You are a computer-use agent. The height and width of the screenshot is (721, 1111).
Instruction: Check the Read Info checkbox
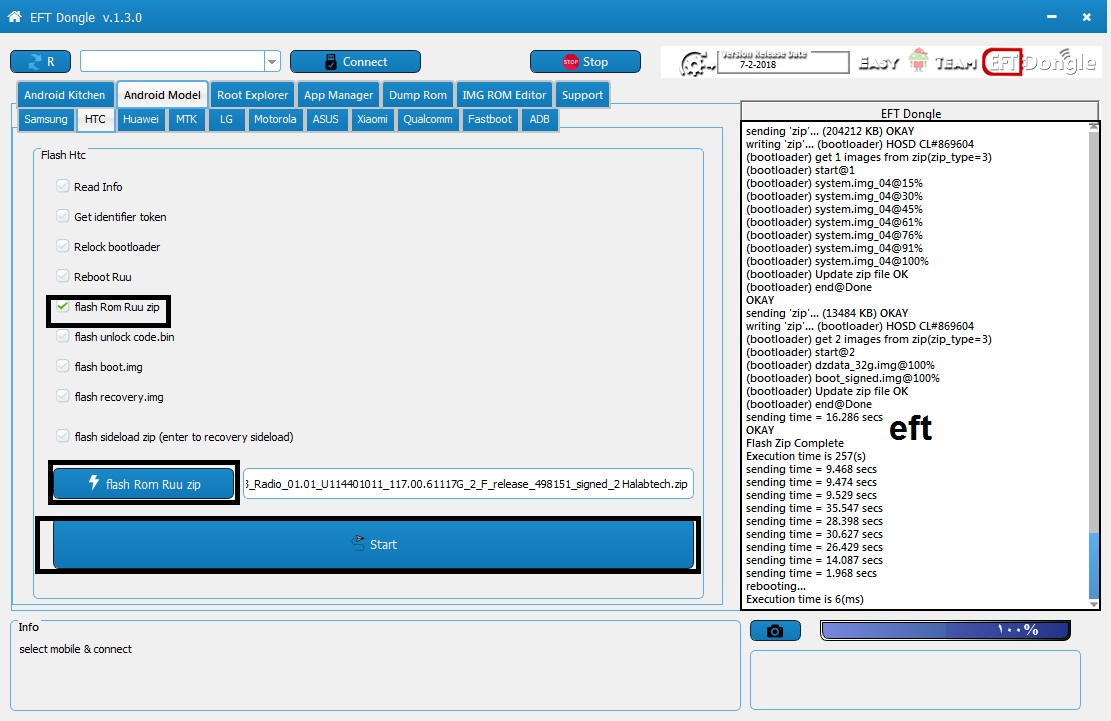coord(62,186)
